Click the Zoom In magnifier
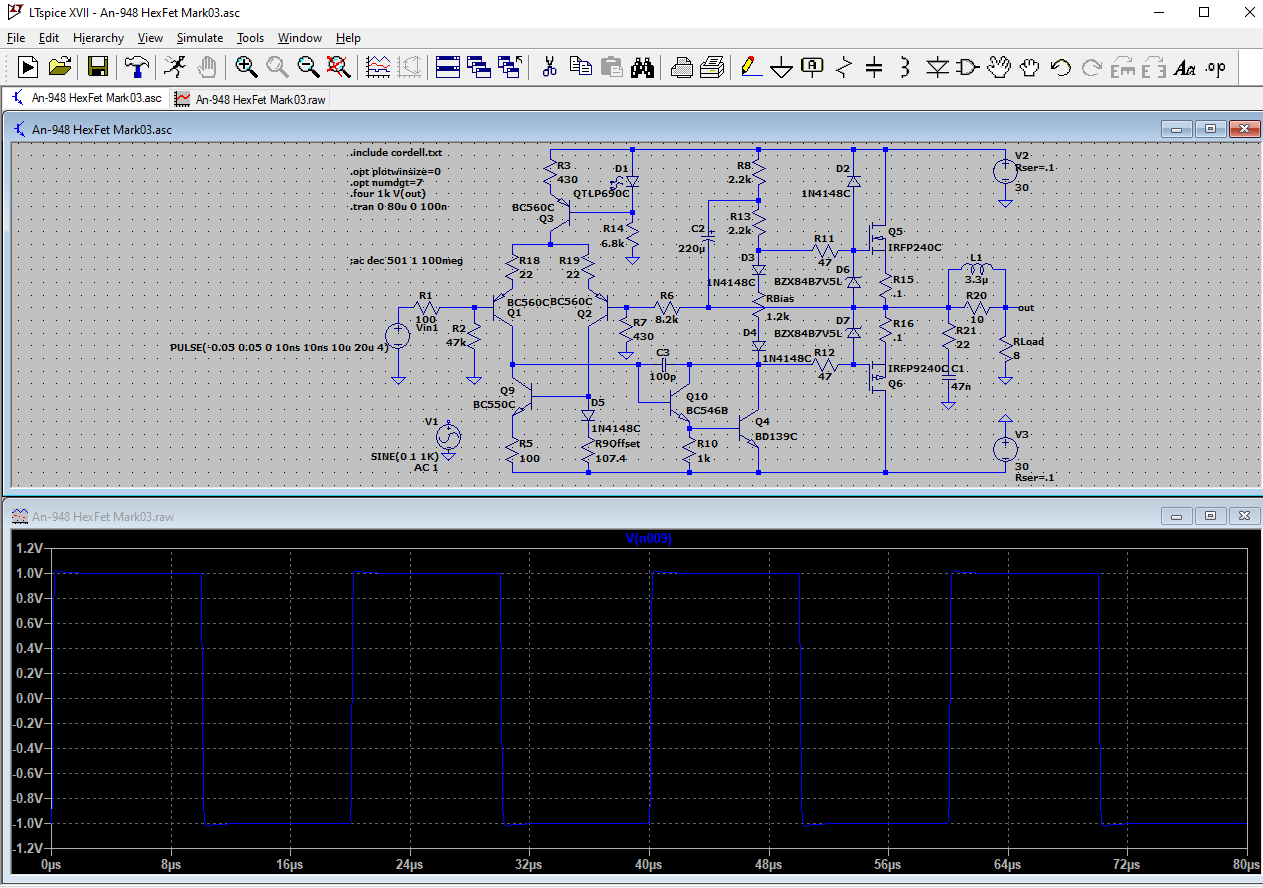The height and width of the screenshot is (888, 1263). [x=246, y=67]
